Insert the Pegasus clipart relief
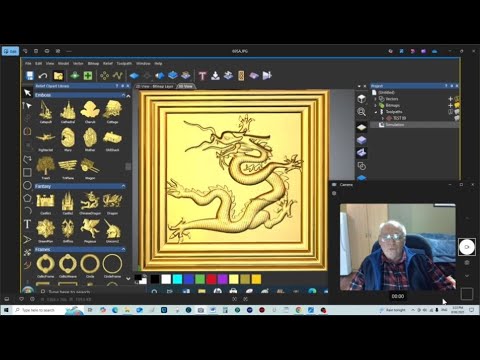This screenshot has height=360, width=480. pos(90,230)
